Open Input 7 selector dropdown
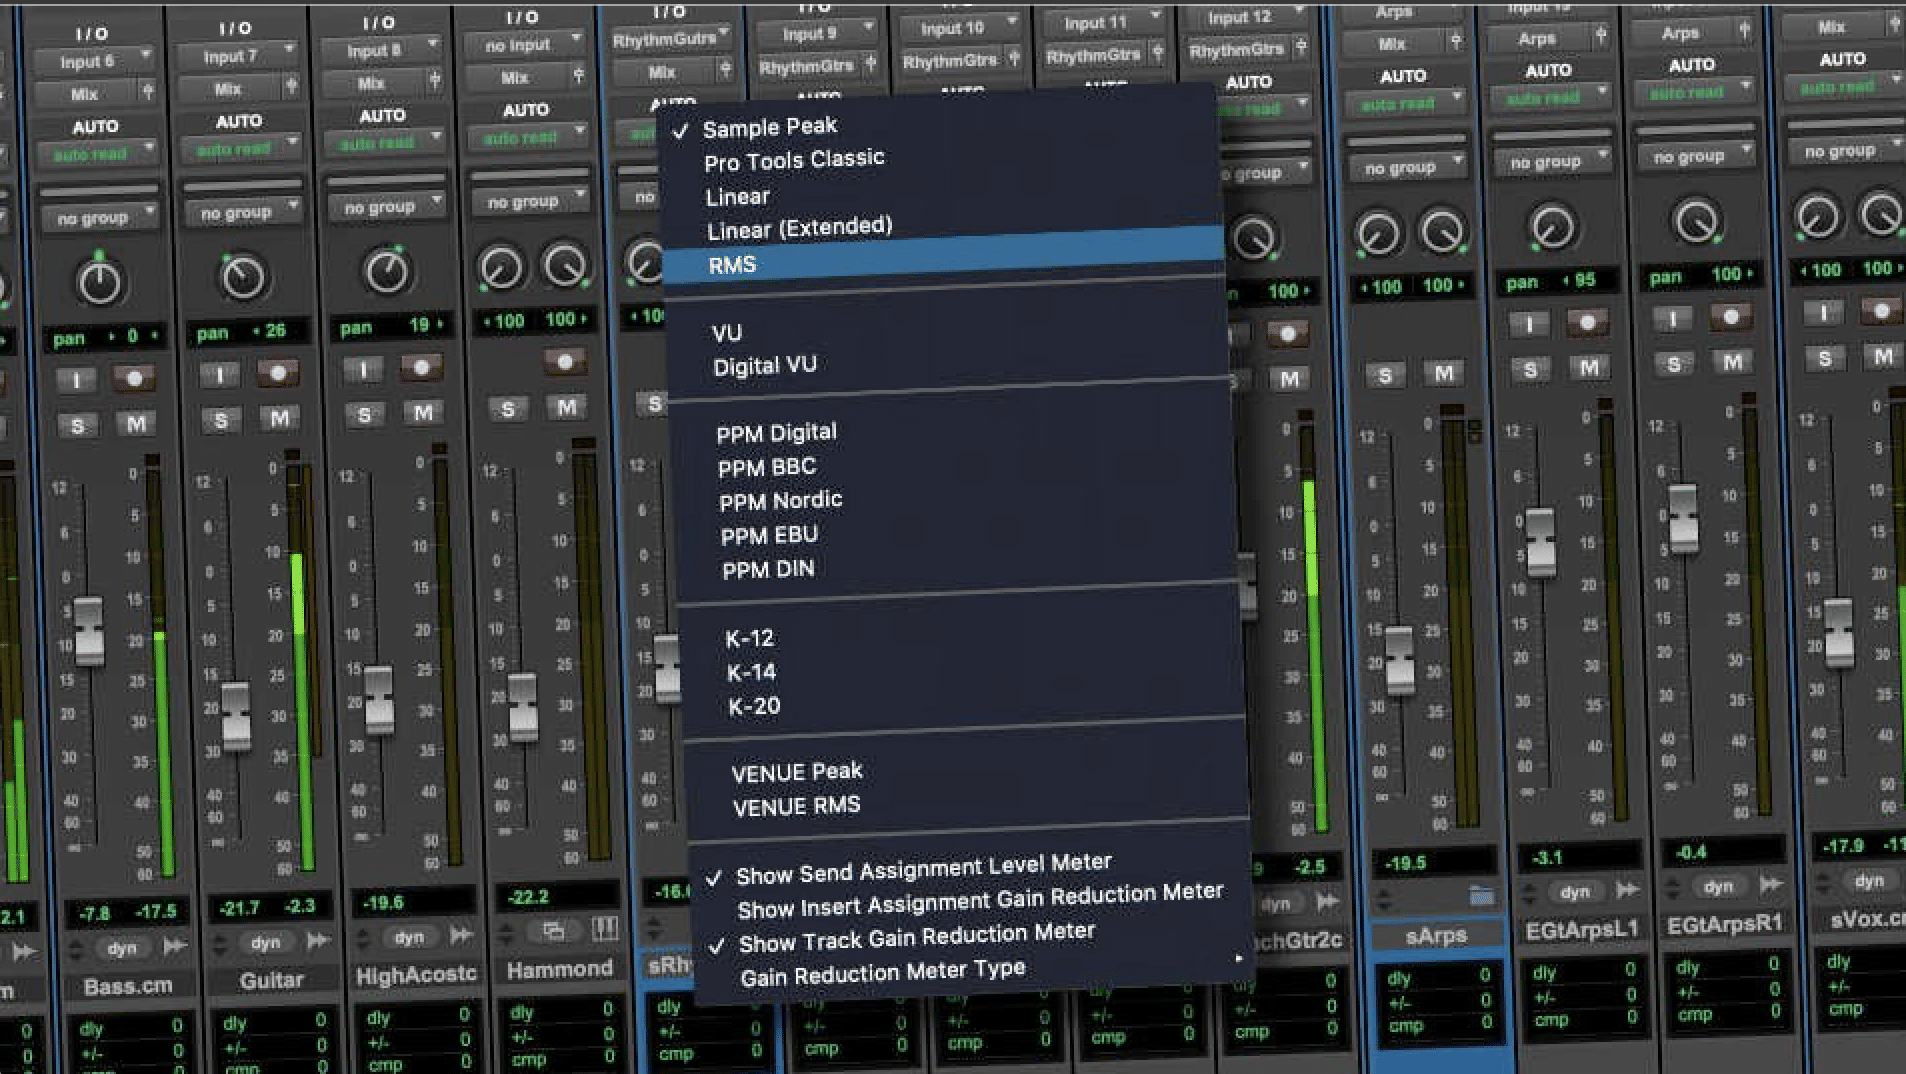 (237, 55)
